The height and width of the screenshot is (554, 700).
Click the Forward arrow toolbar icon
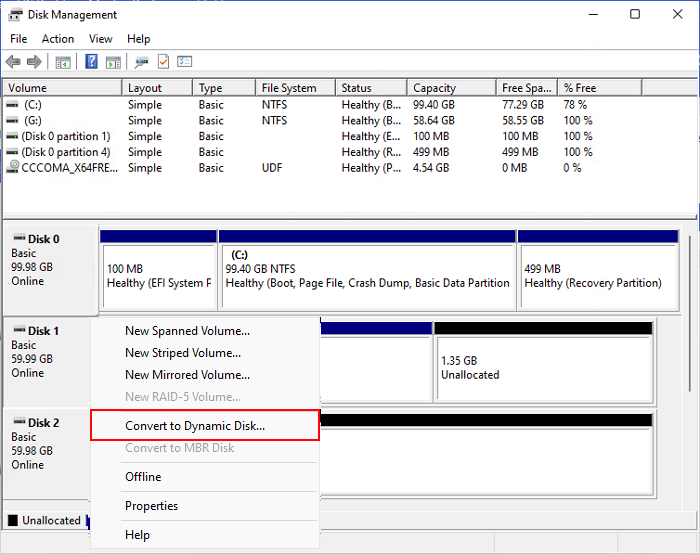pyautogui.click(x=35, y=62)
